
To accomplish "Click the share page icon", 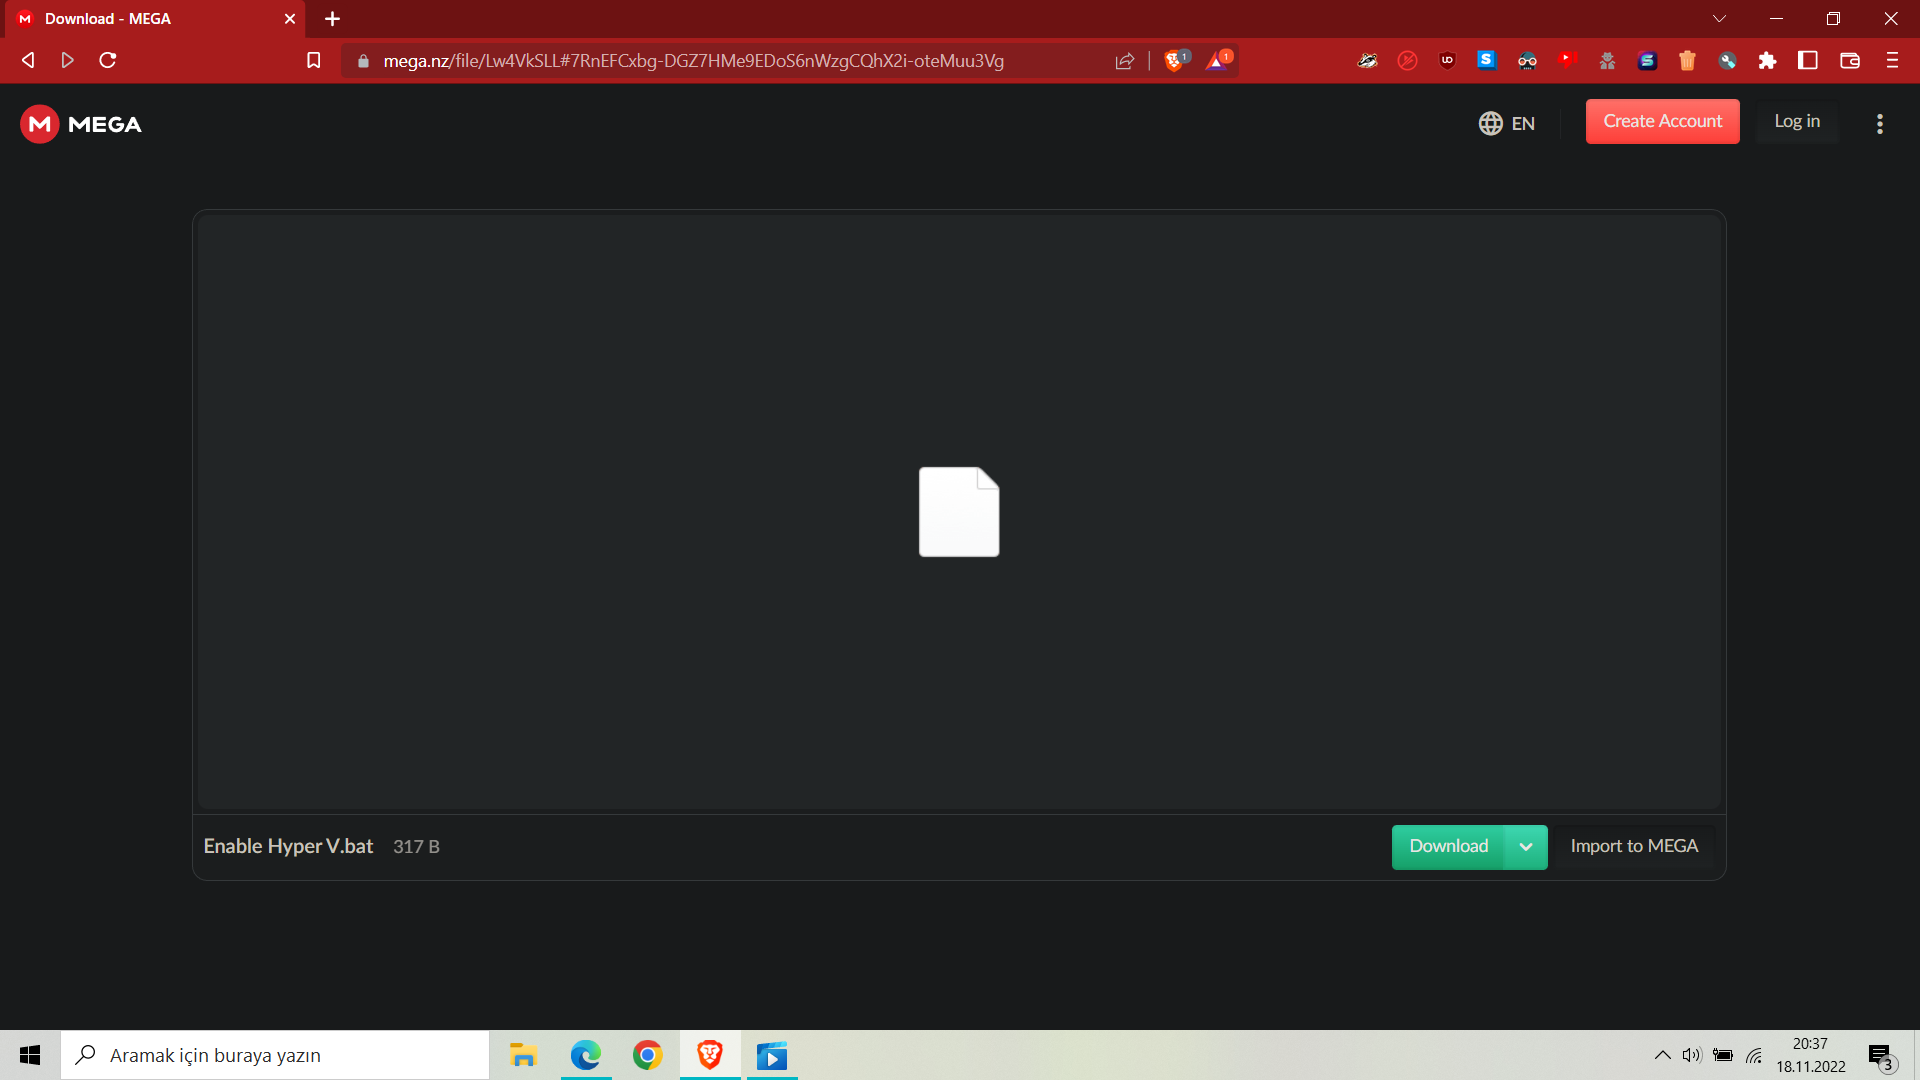I will (1125, 61).
